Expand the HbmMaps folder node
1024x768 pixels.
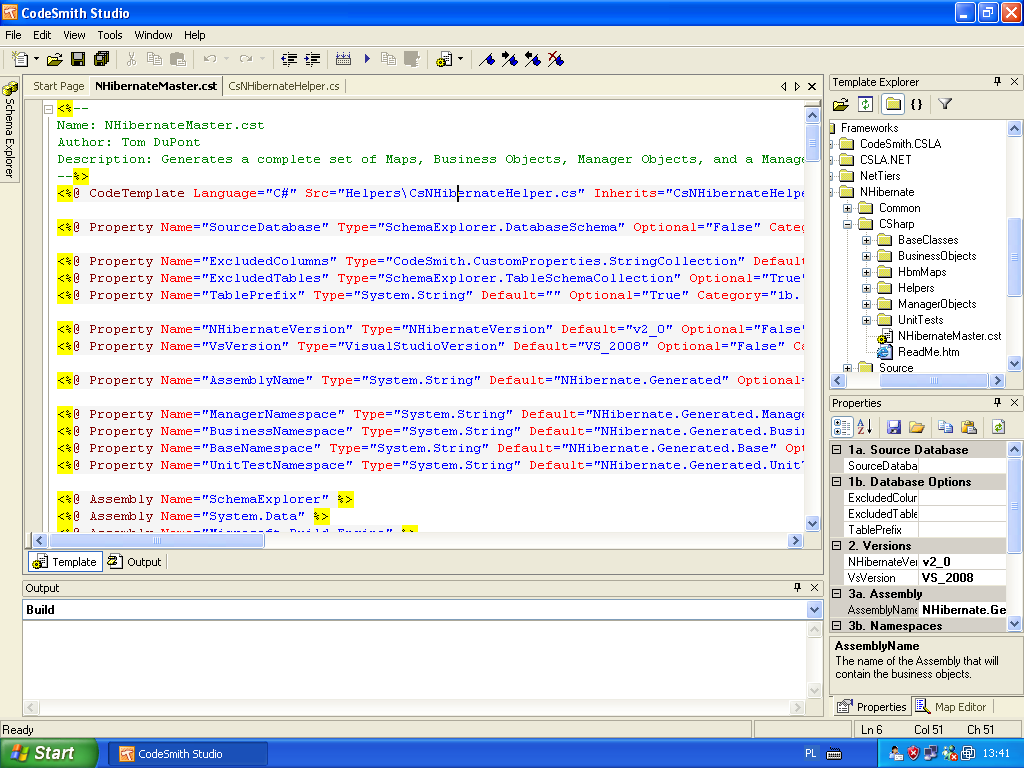(866, 272)
